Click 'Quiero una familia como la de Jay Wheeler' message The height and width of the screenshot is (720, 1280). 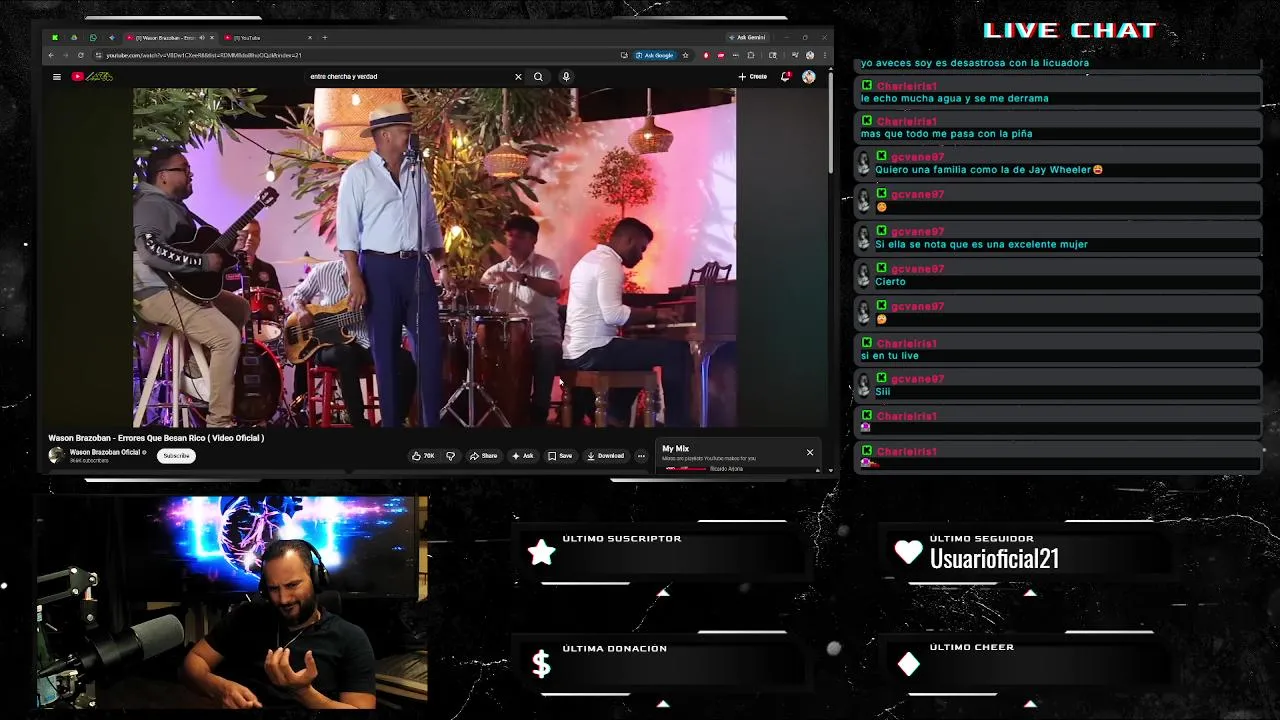point(989,170)
